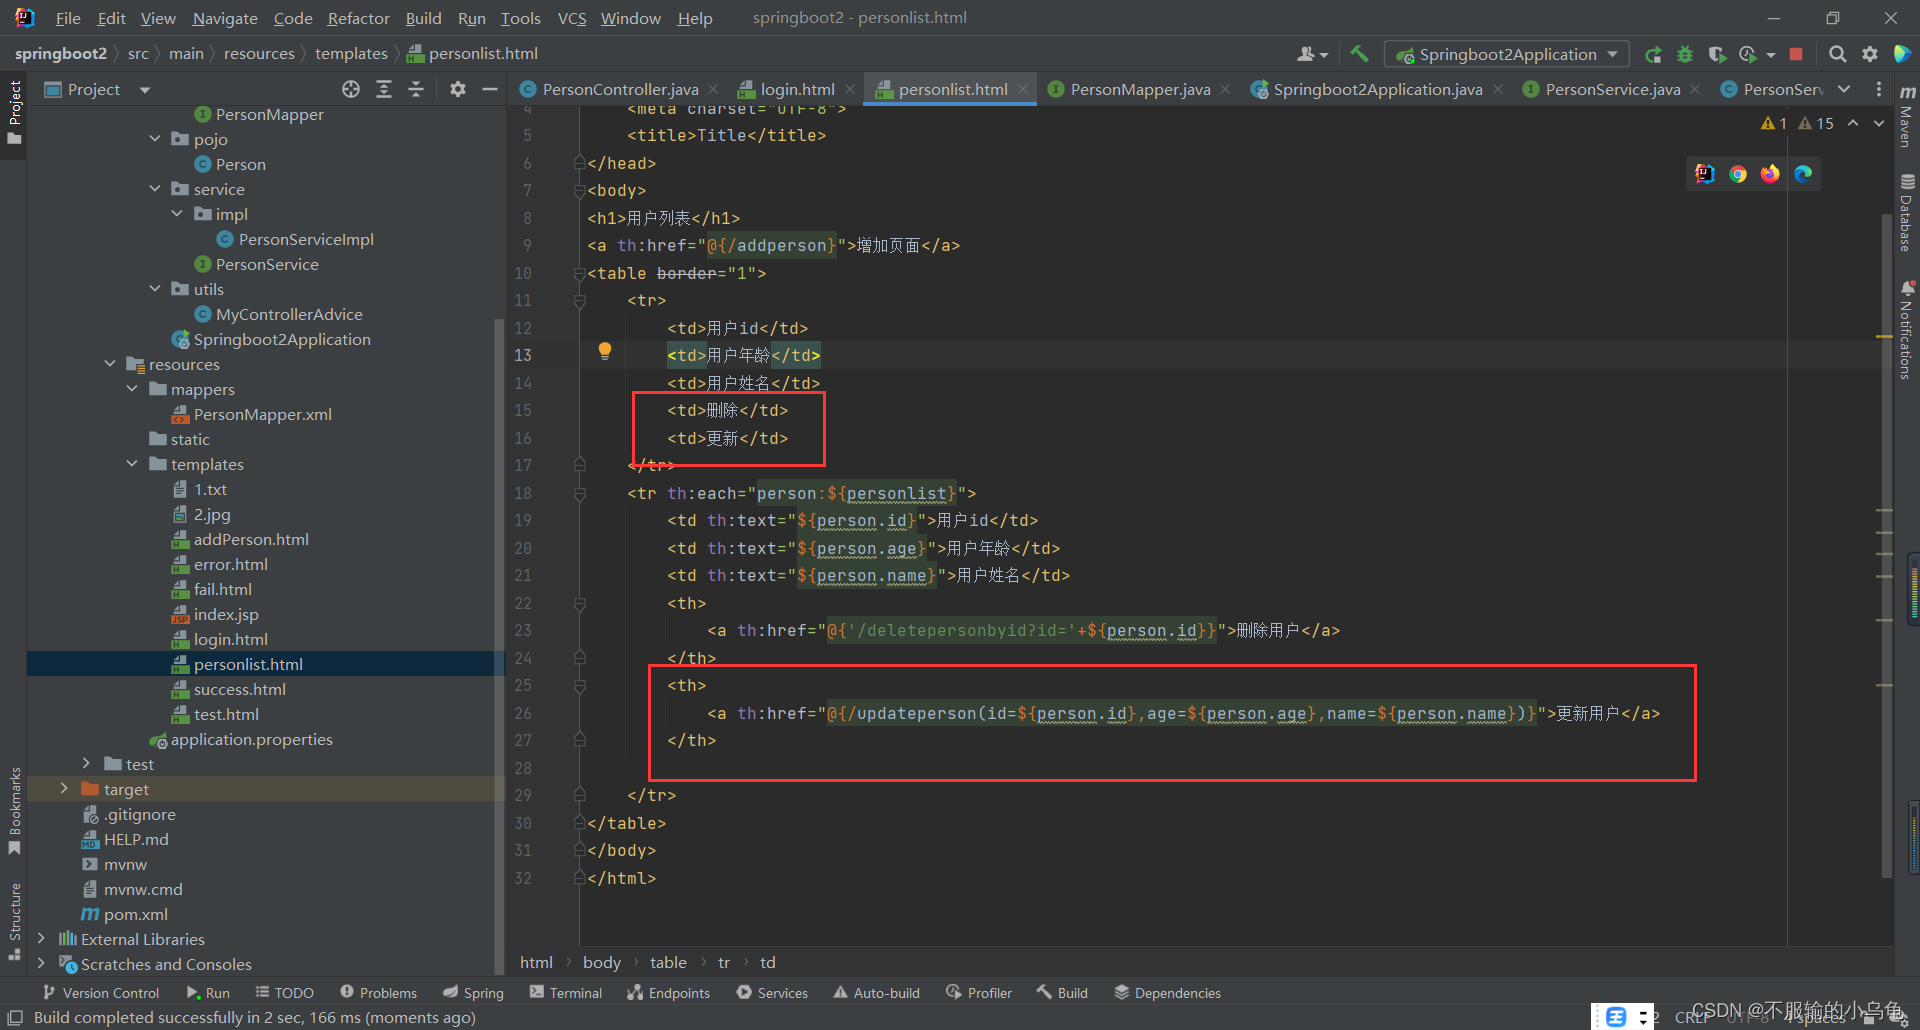Collapse the pojo package

155,139
